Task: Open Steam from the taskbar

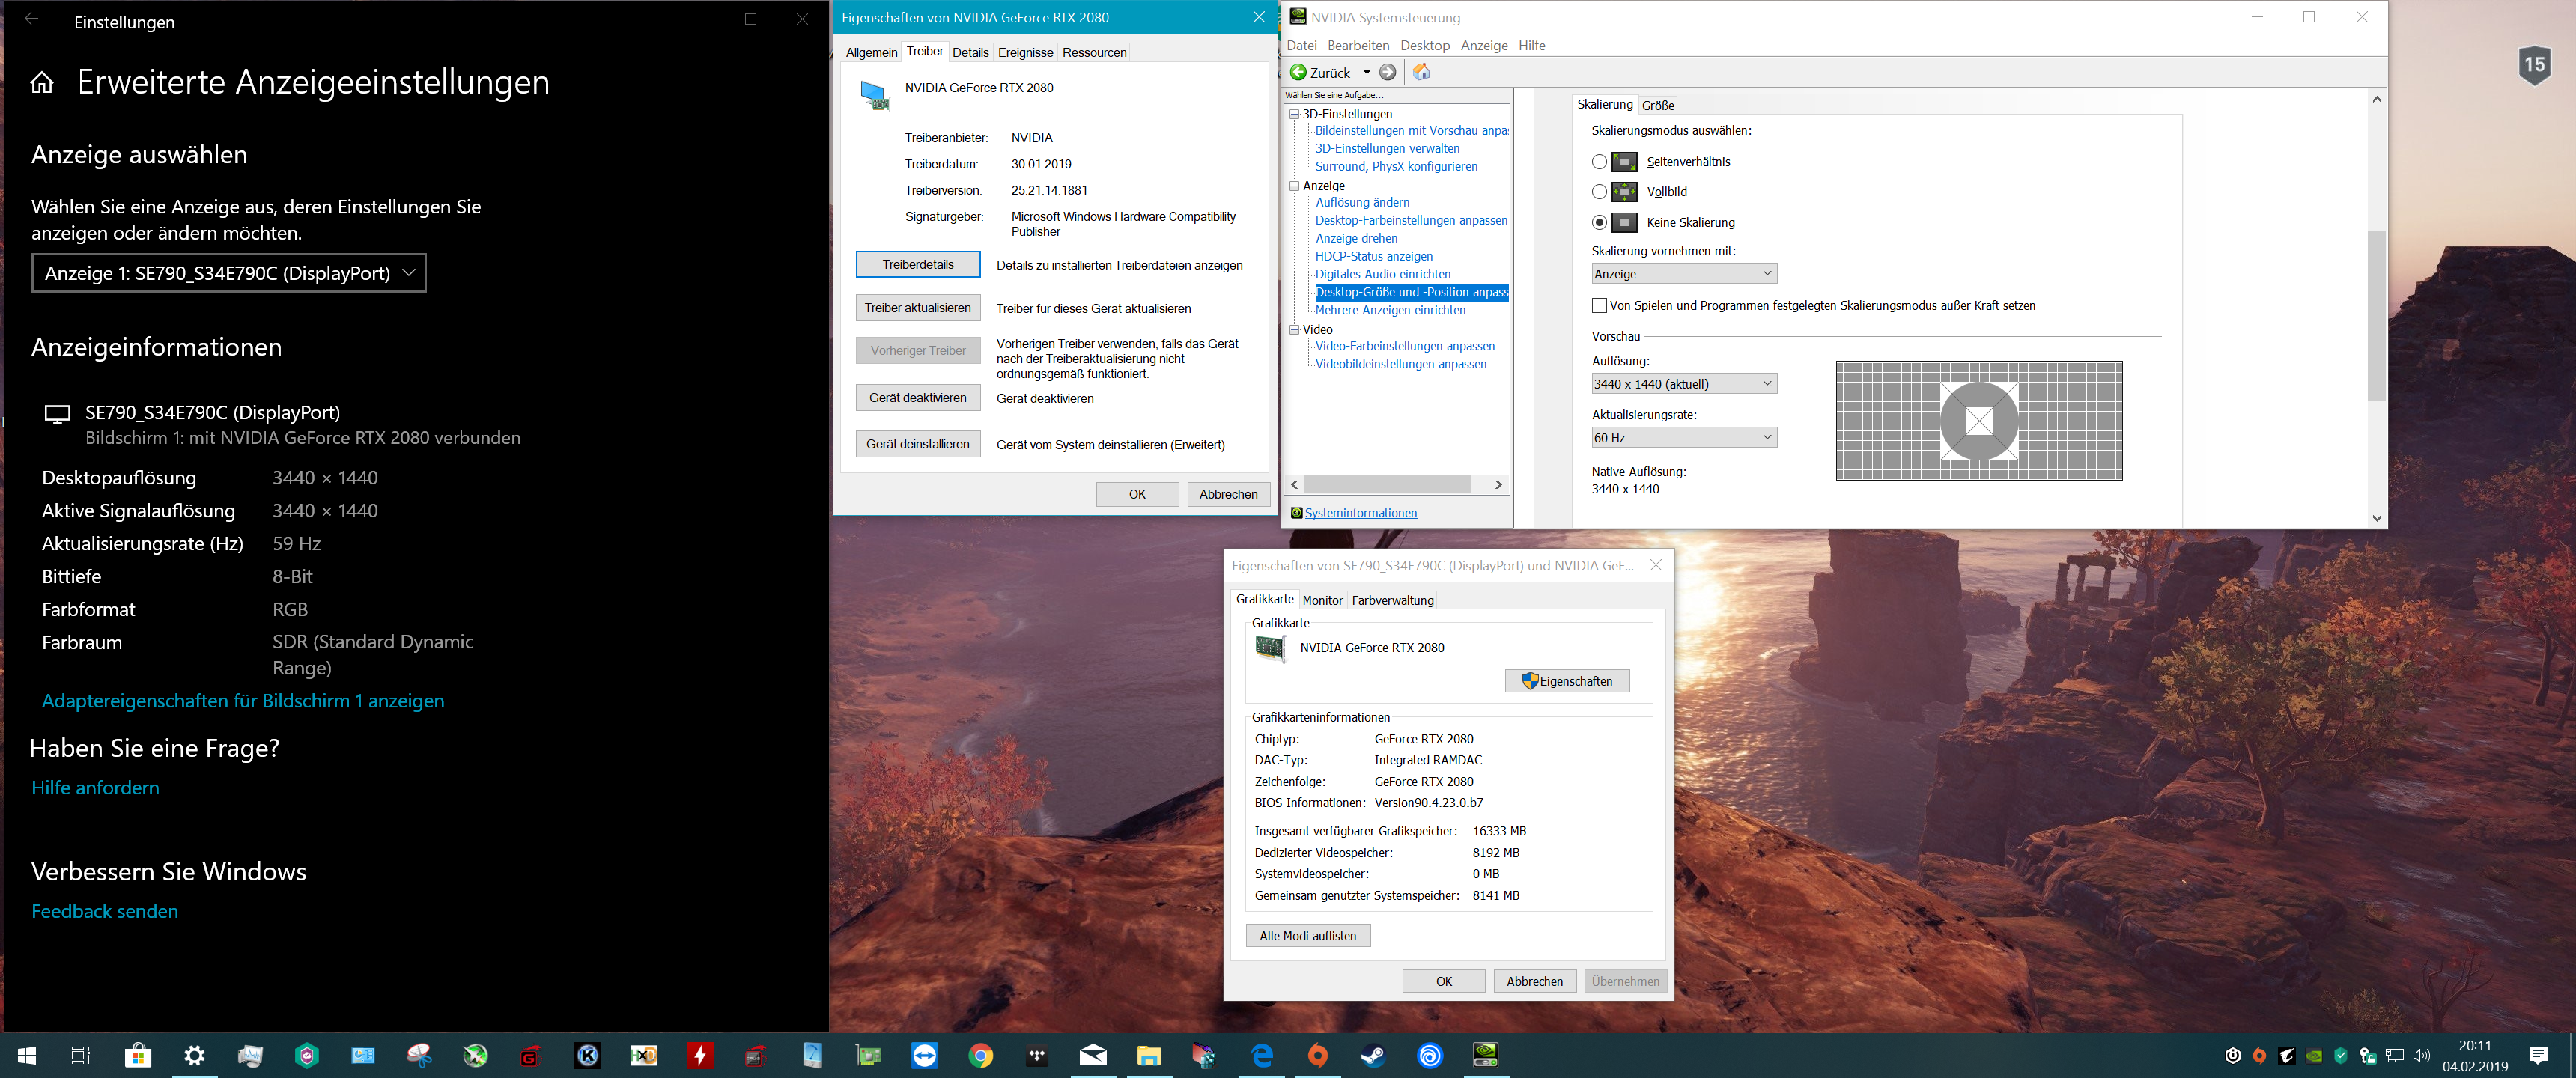Action: [1373, 1055]
